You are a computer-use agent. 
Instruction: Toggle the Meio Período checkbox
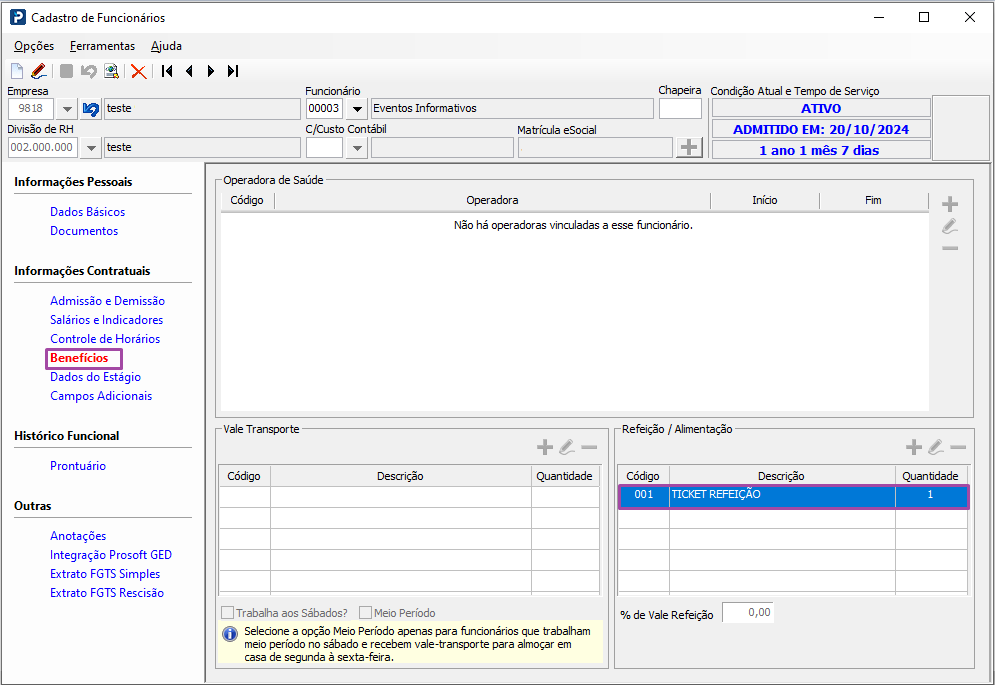pos(365,613)
